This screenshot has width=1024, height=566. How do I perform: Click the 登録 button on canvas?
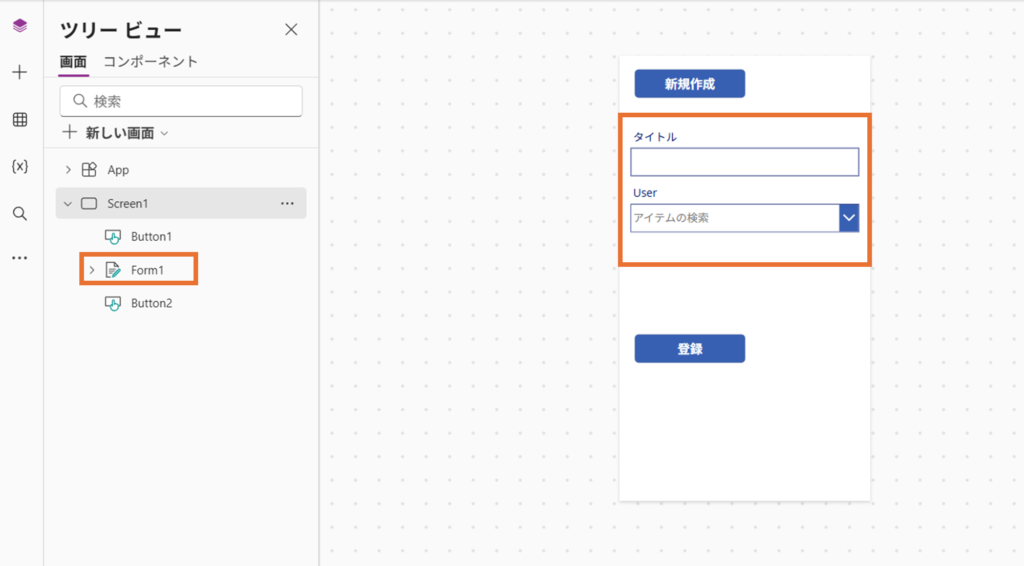pos(690,349)
